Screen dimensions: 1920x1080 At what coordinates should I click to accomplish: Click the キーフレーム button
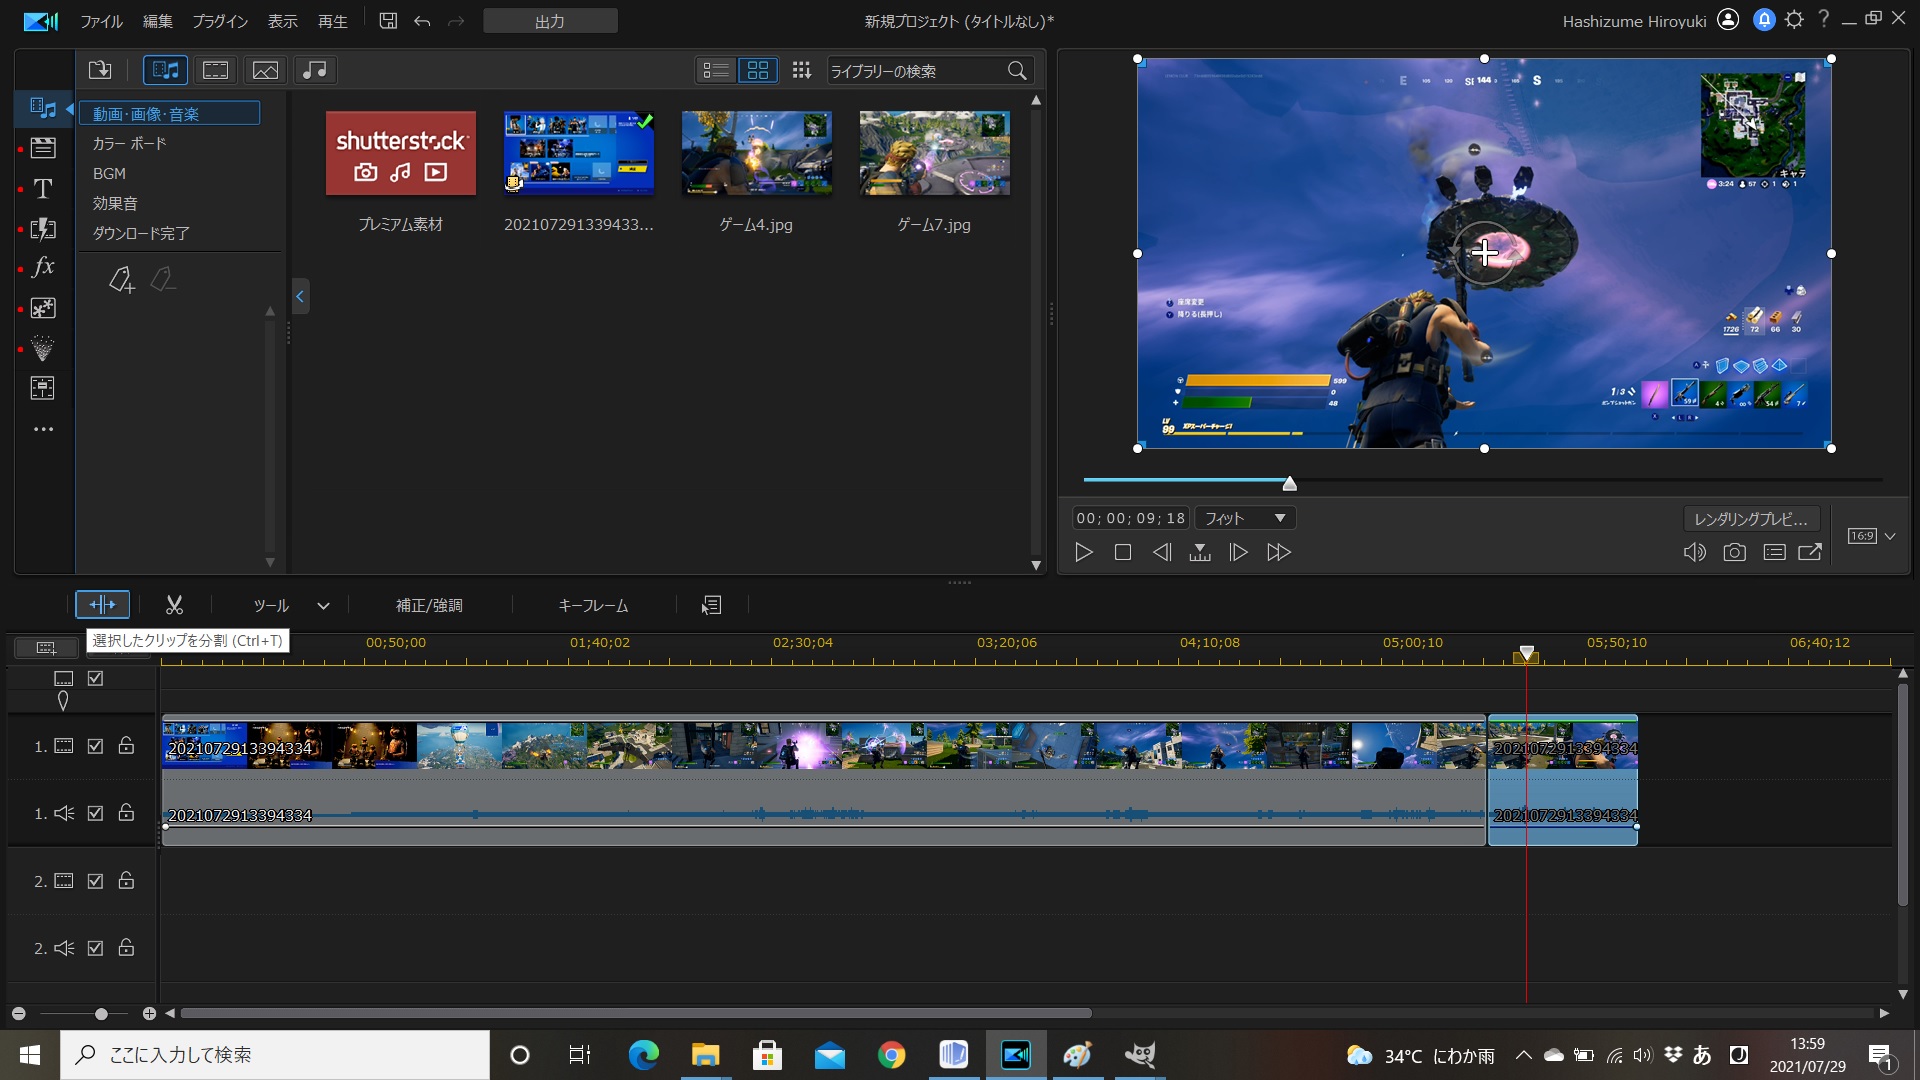click(x=593, y=605)
